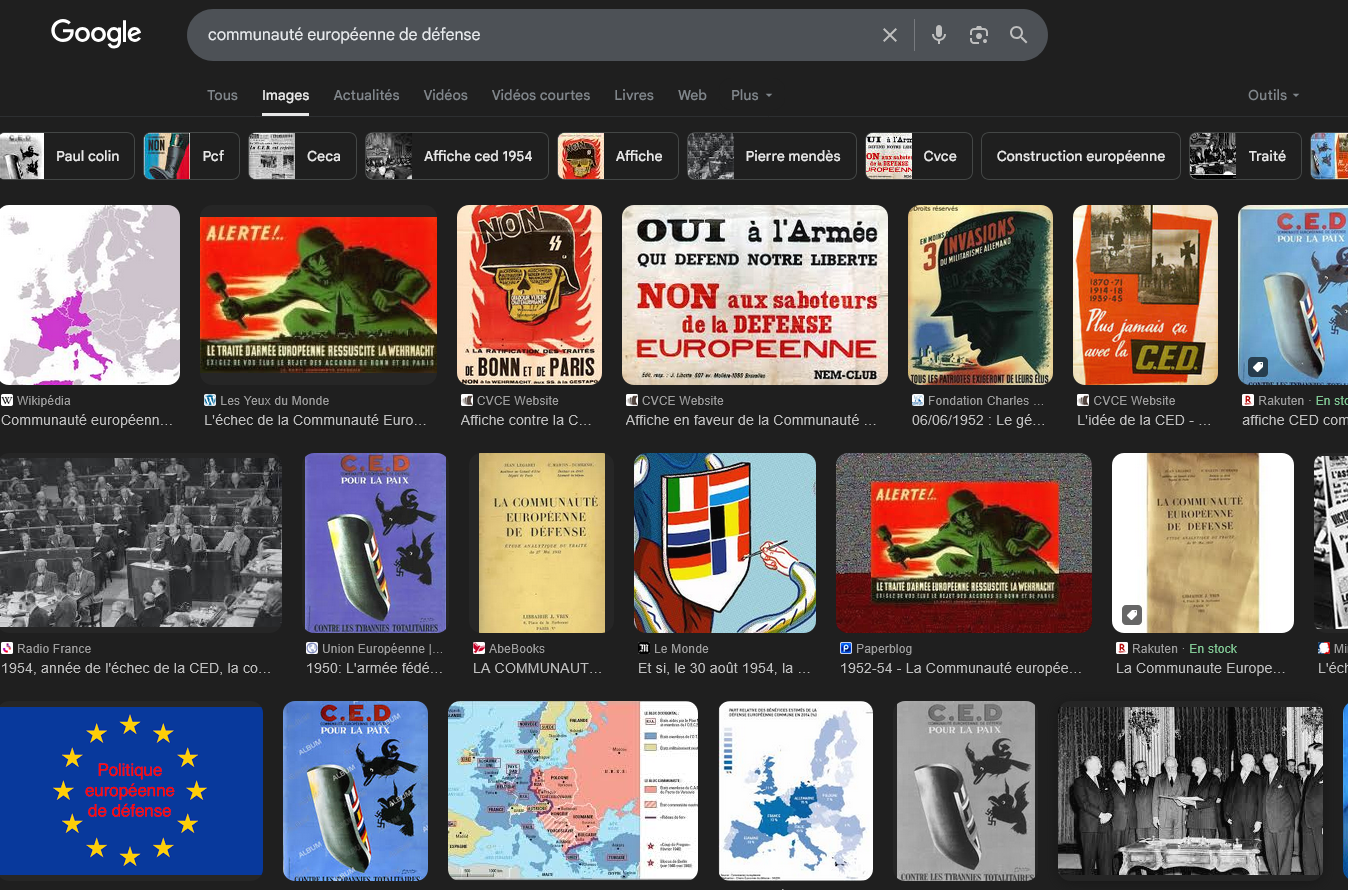The height and width of the screenshot is (890, 1348).
Task: Click 'En stock' under the Rakuten book
Action: (x=1213, y=649)
